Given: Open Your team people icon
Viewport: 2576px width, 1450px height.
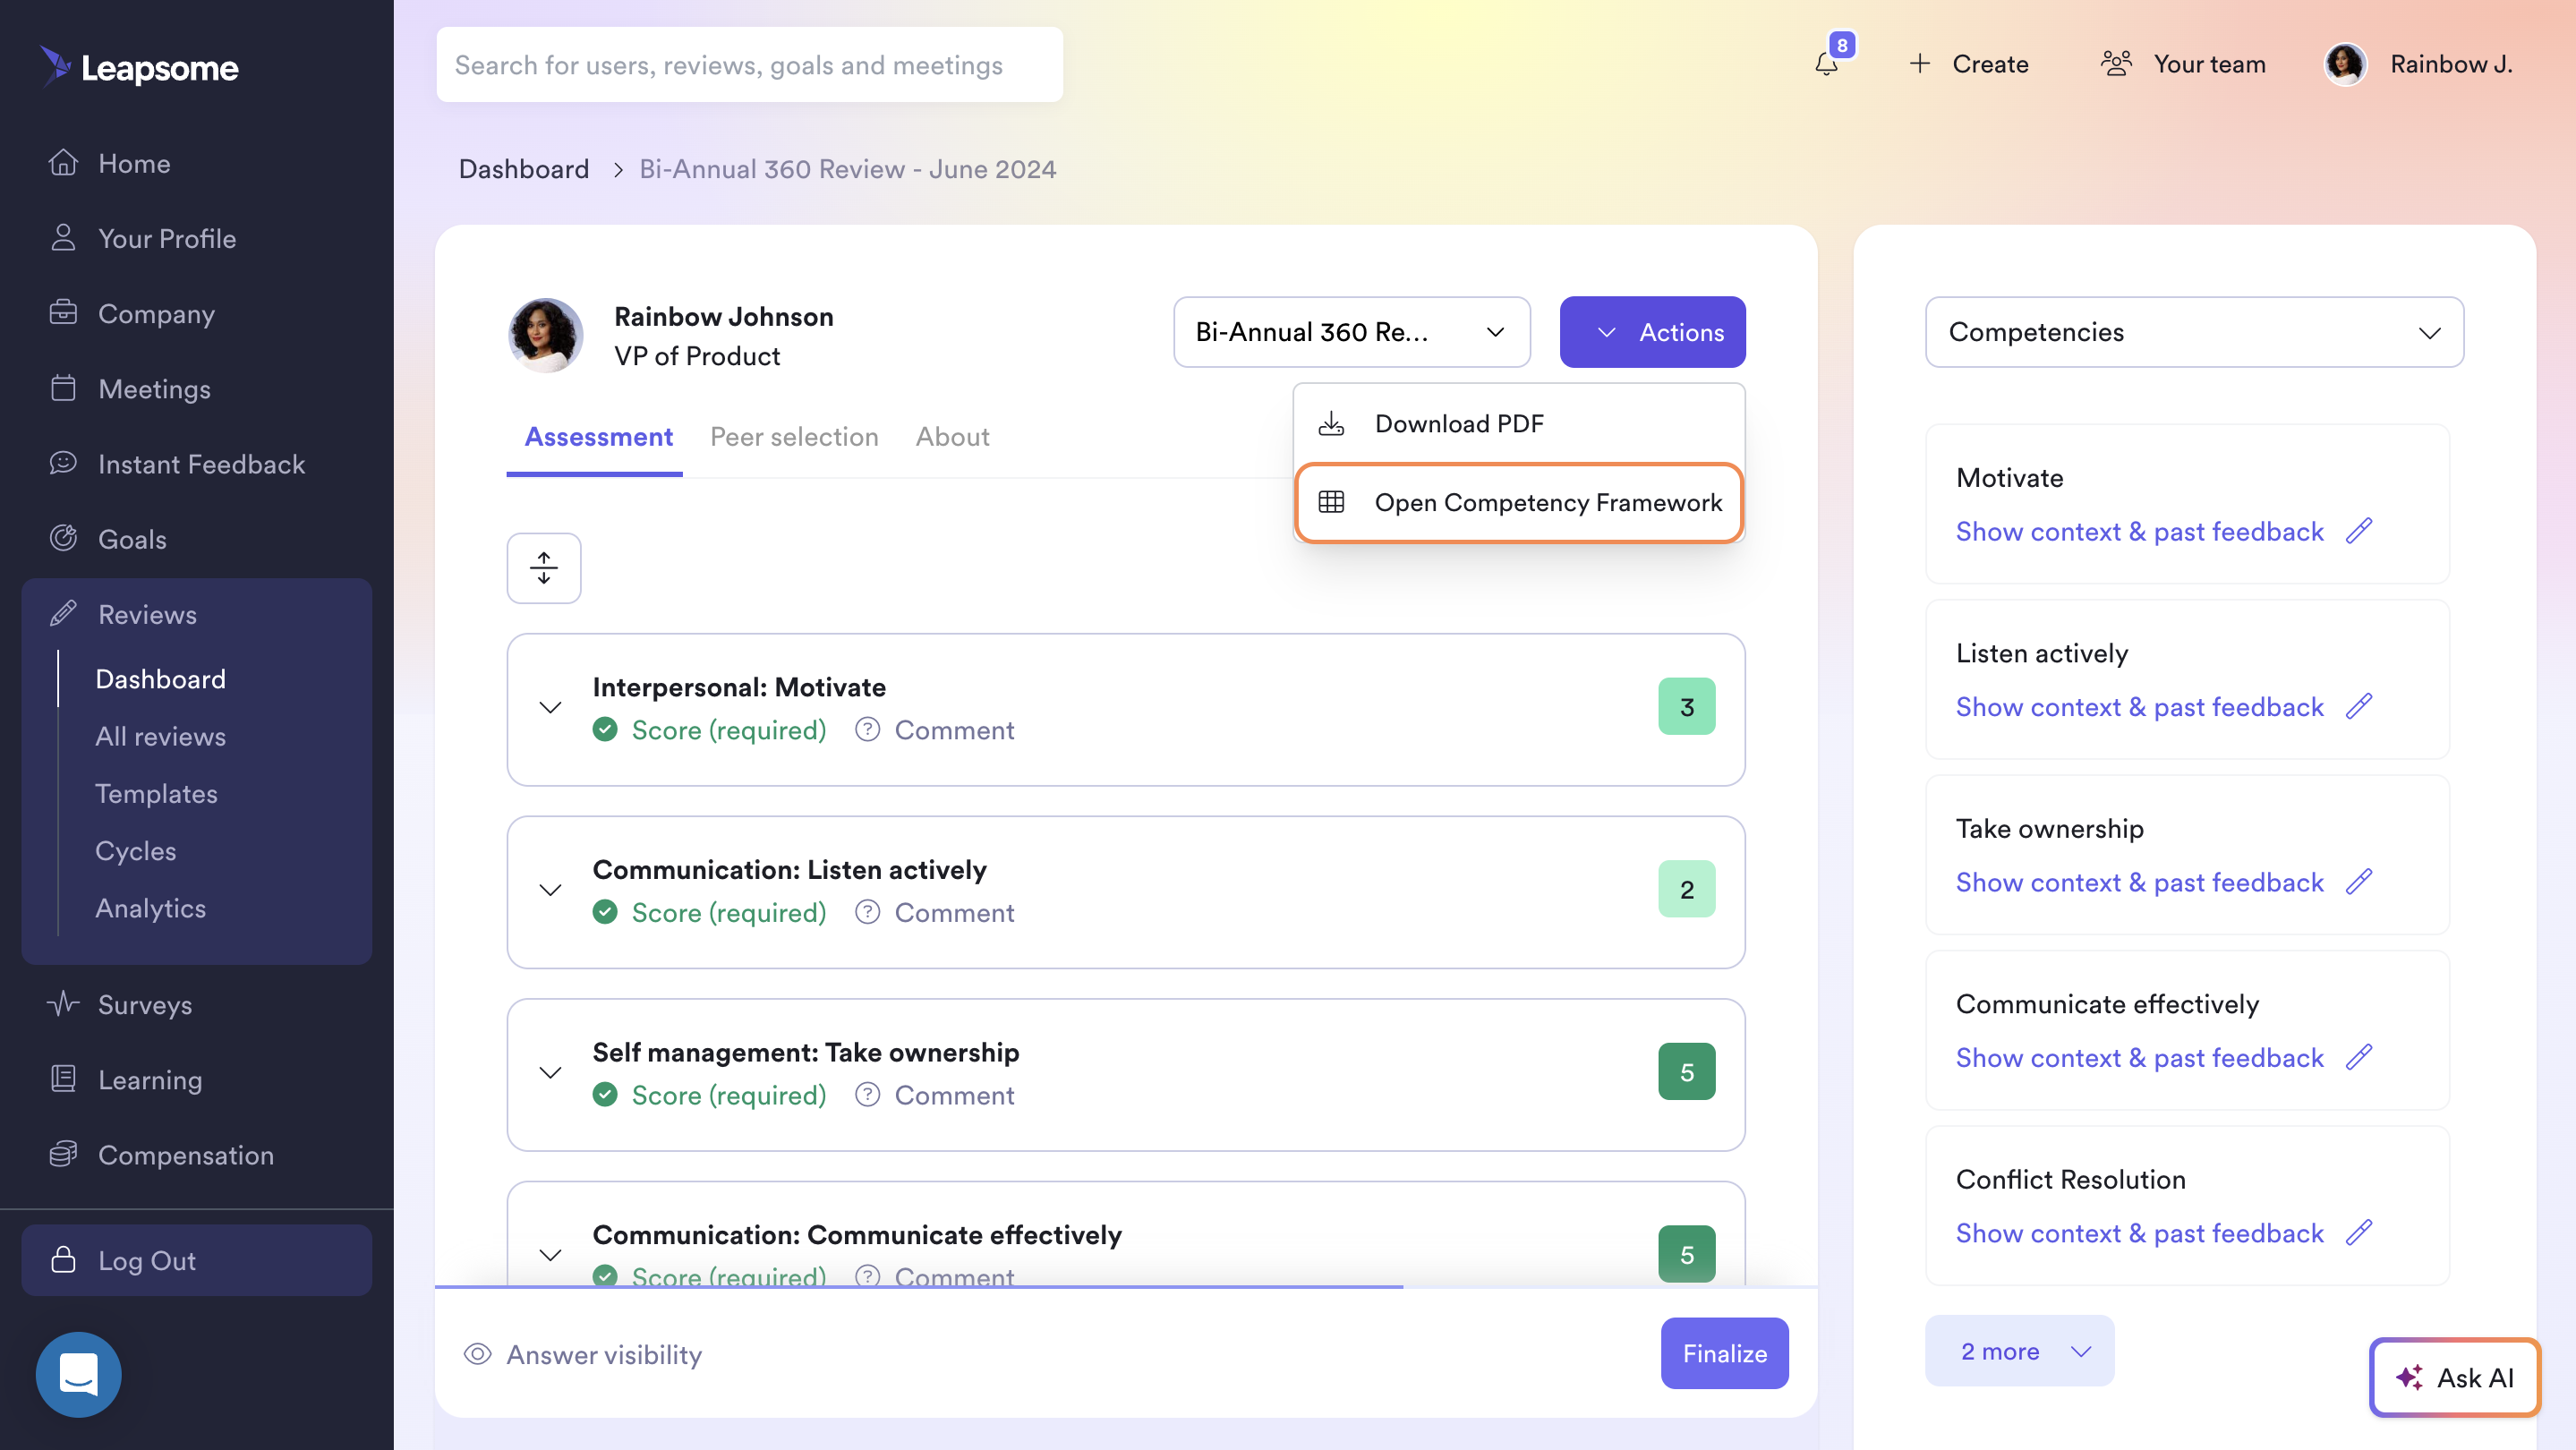Looking at the screenshot, I should click(2116, 64).
